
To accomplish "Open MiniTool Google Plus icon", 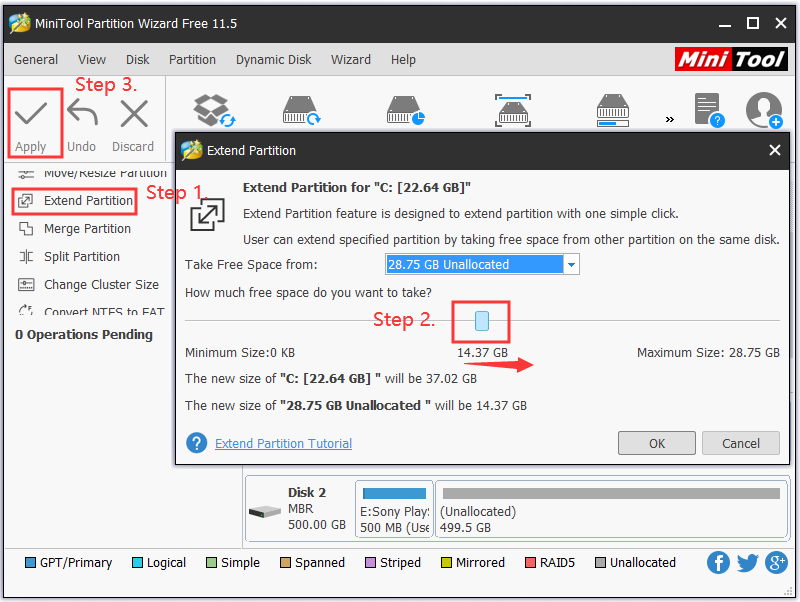I will point(777,563).
